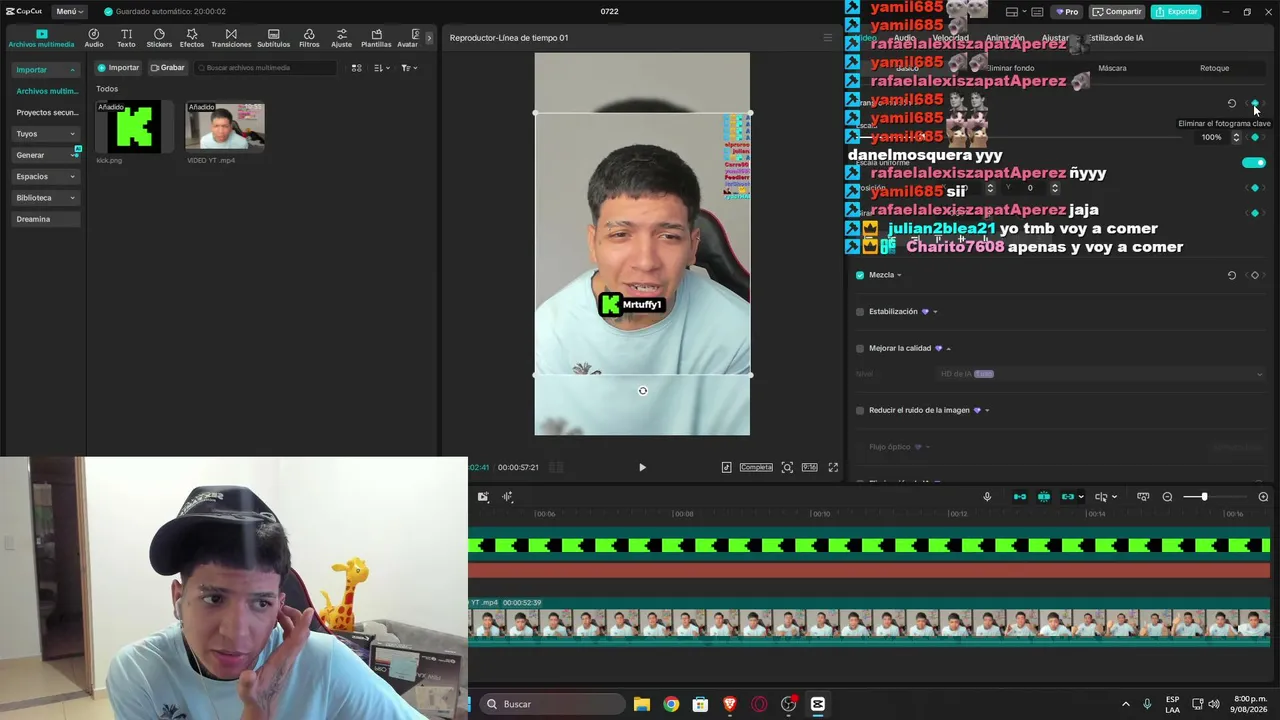The width and height of the screenshot is (1280, 720).
Task: Enable the Mejorar la calidad checkbox
Action: (860, 349)
